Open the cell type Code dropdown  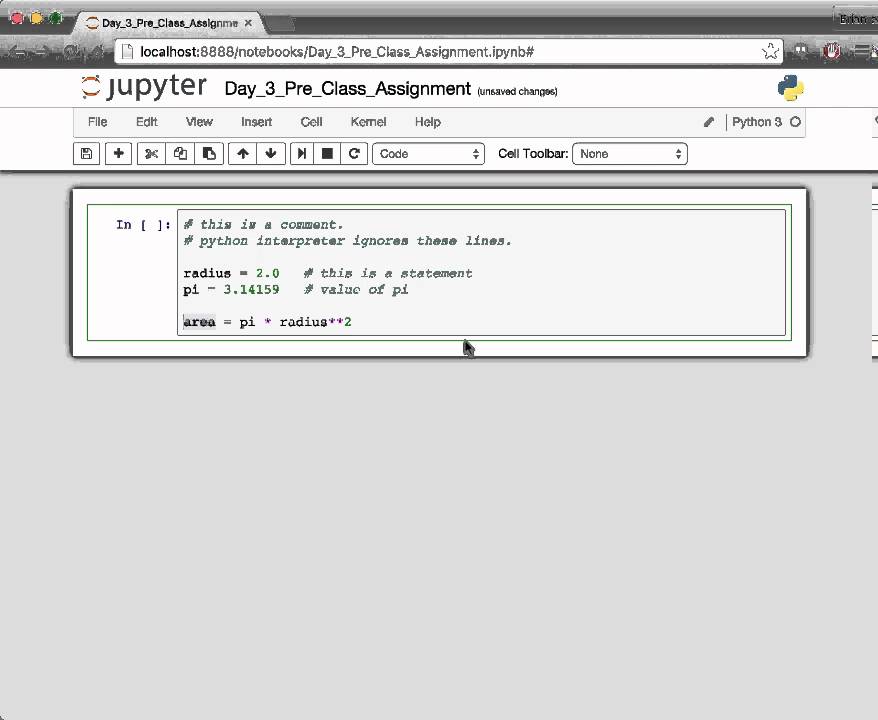pyautogui.click(x=428, y=154)
